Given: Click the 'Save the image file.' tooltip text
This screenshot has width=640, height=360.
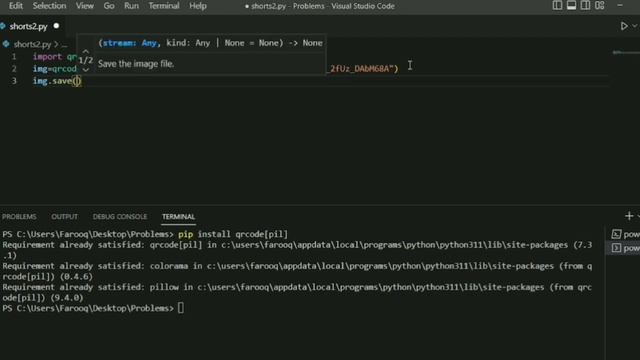Looking at the screenshot, I should tap(136, 64).
